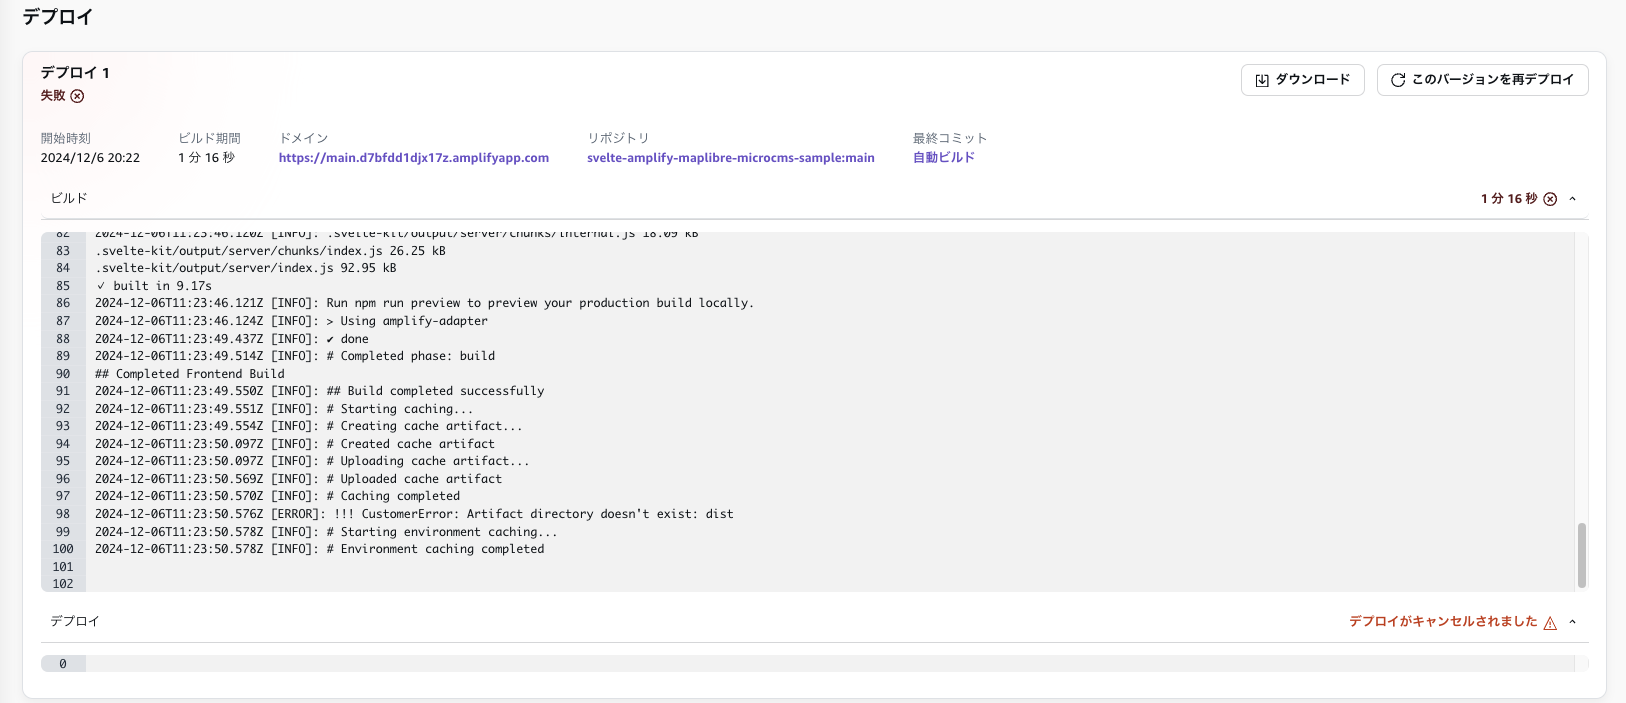Click 'Creating cache artifact...' log line

(x=309, y=426)
